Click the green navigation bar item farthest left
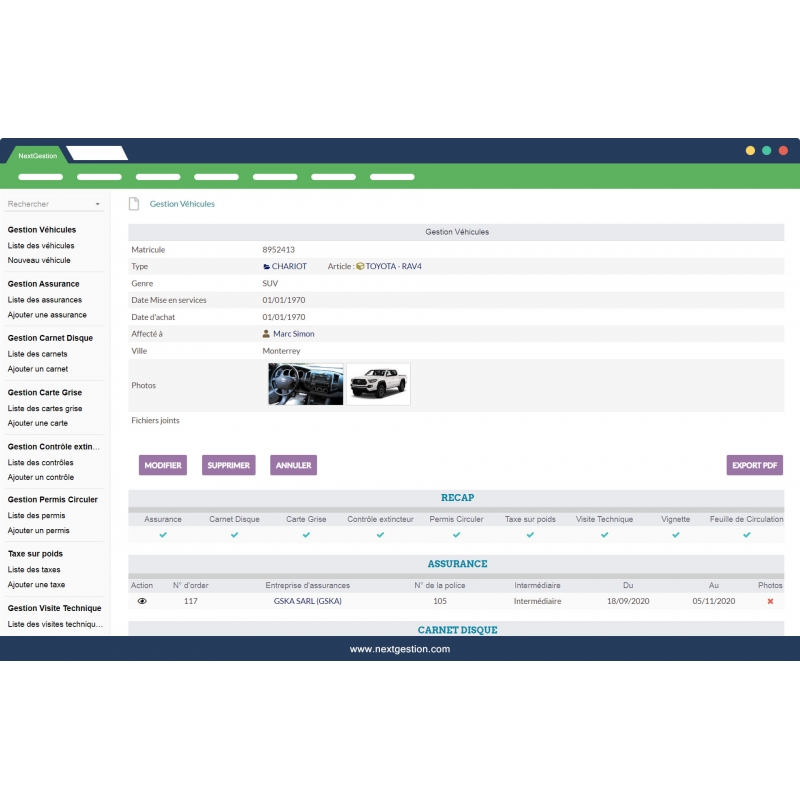This screenshot has width=800, height=800. [37, 176]
